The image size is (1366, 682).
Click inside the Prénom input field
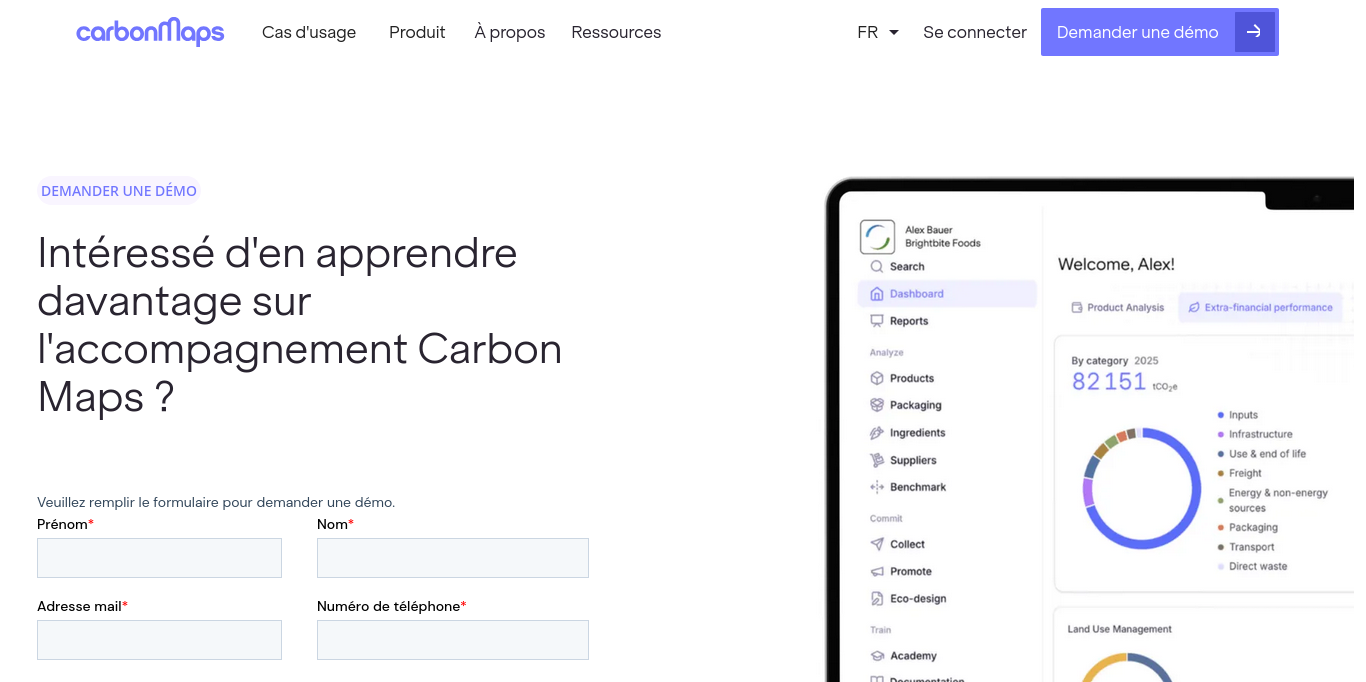click(159, 557)
